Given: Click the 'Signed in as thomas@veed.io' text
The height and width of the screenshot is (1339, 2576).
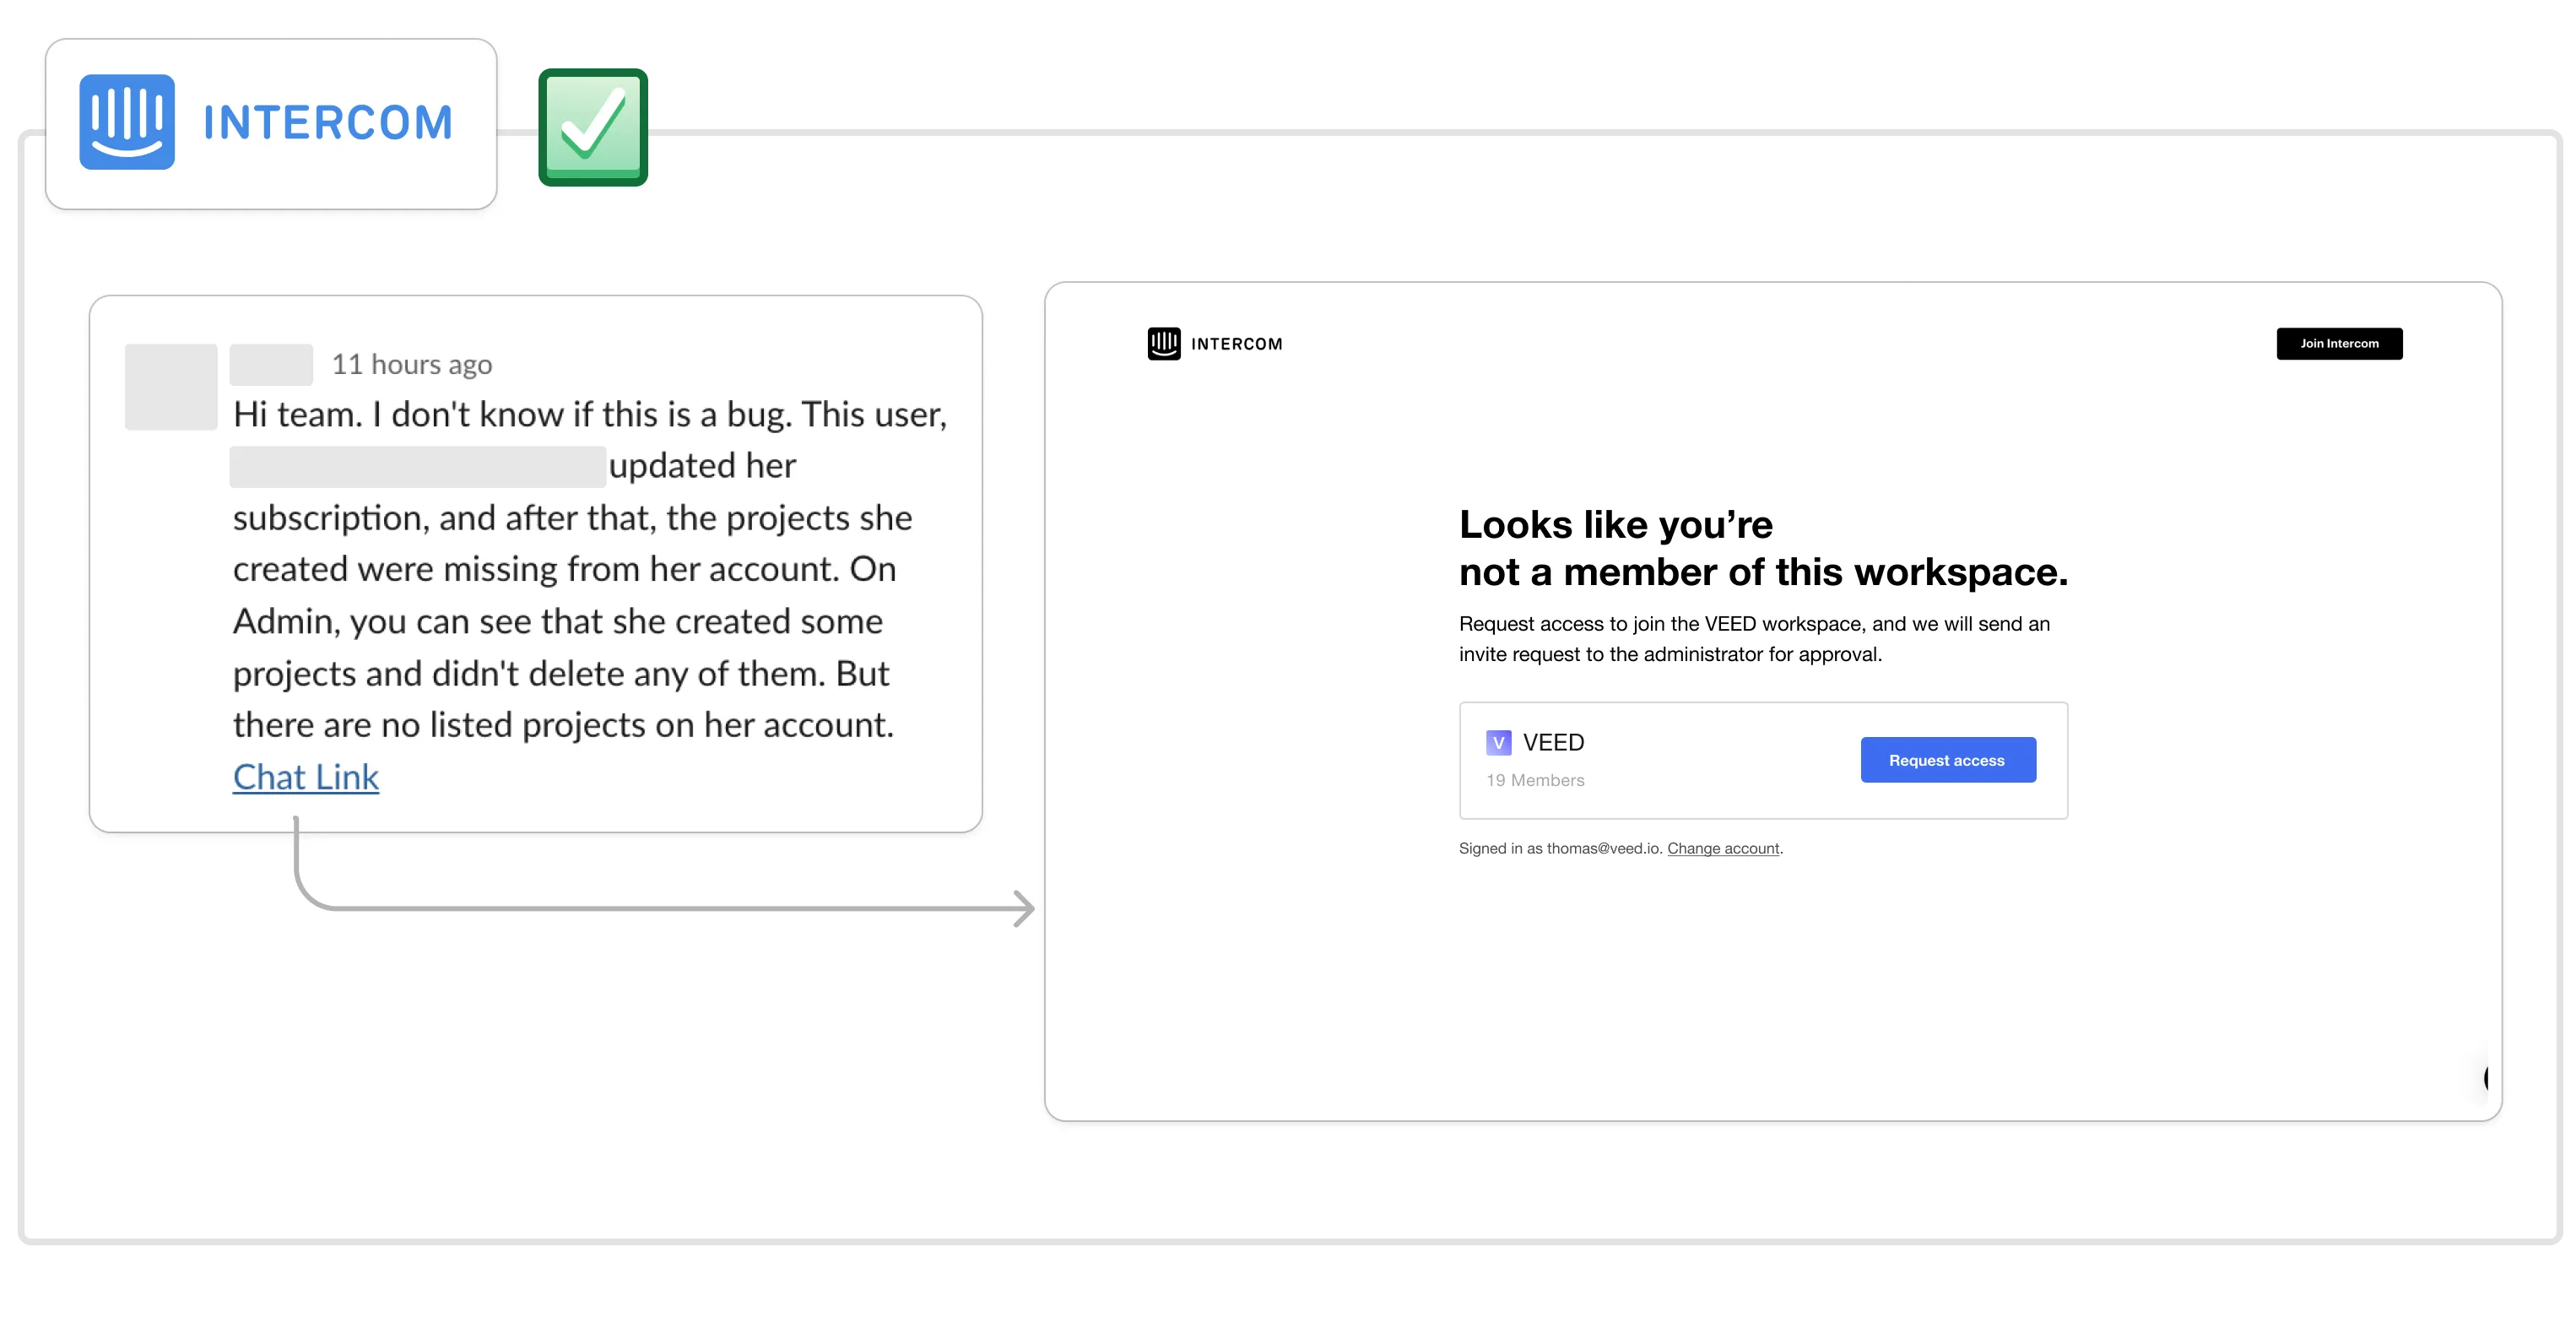Looking at the screenshot, I should 1560,848.
